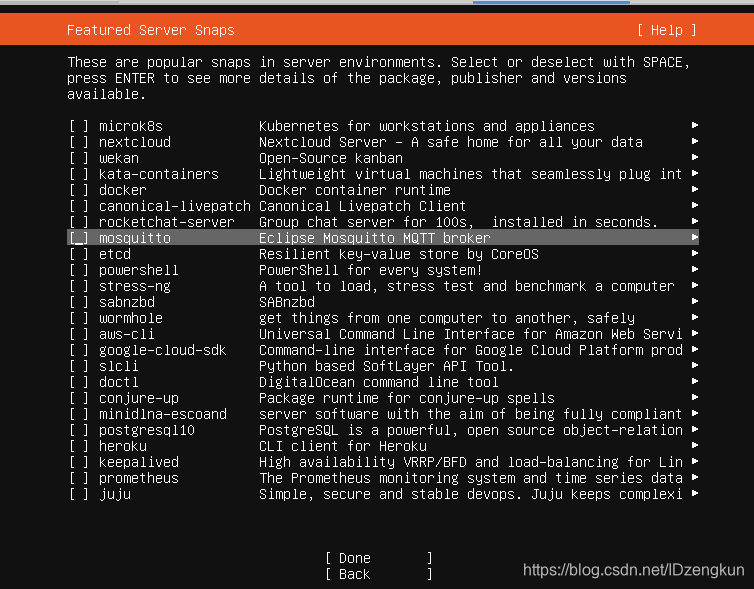Toggle the minidlna-escoand checkbox

point(79,414)
